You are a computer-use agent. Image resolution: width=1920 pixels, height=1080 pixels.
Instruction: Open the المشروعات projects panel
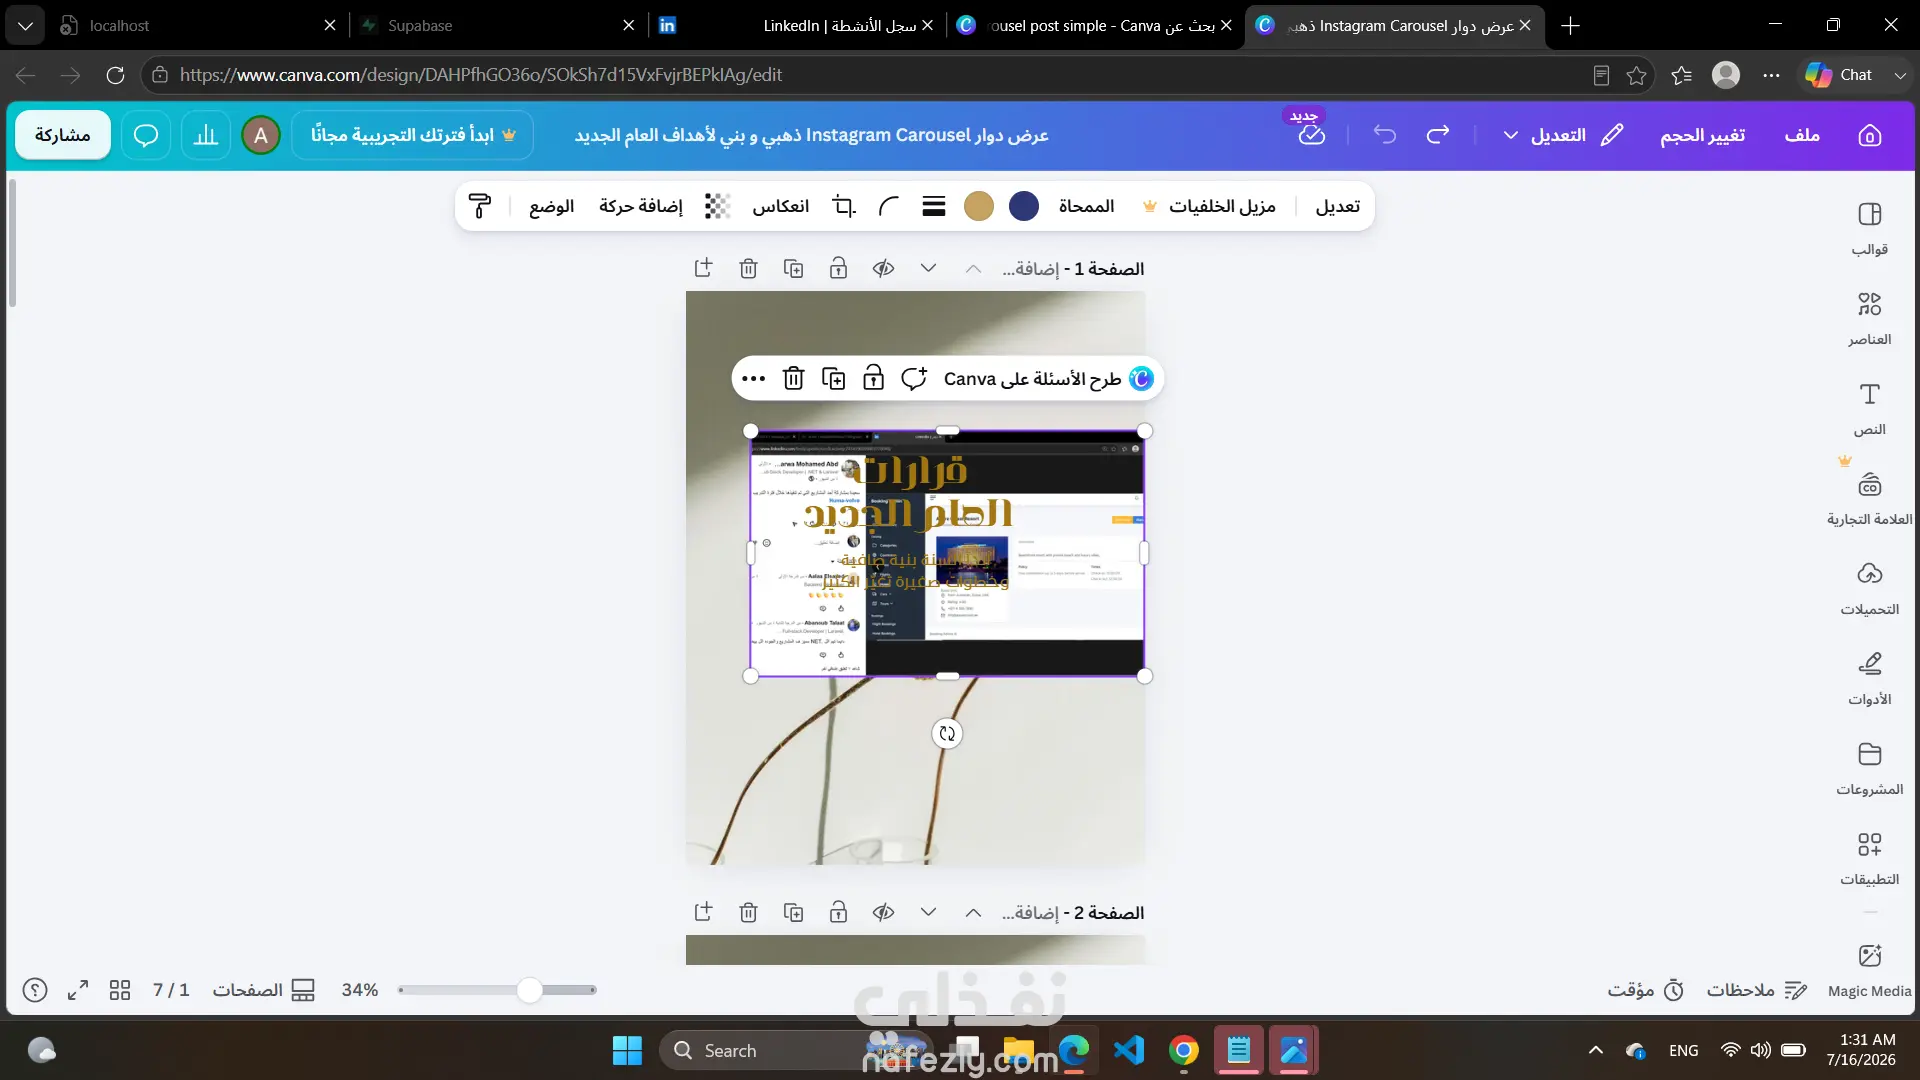click(x=1869, y=769)
